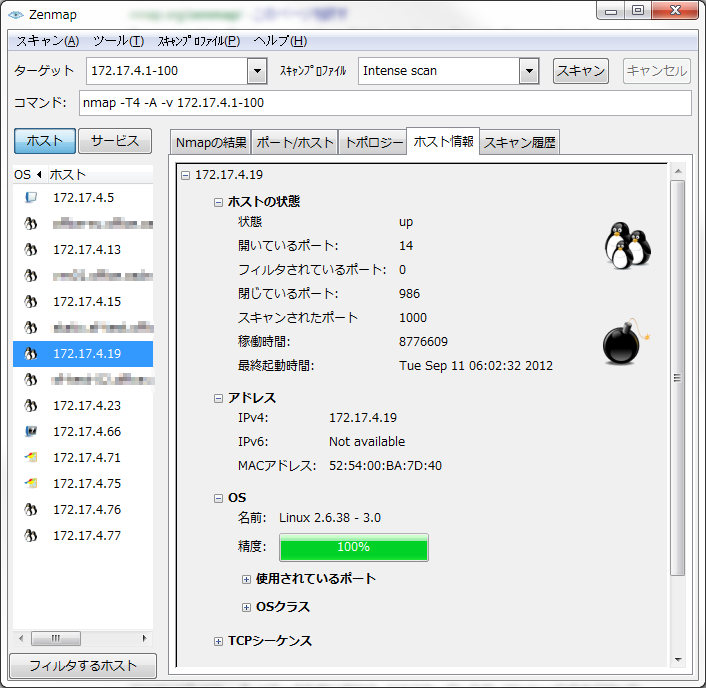
Task: Switch to the トポロジー tab
Action: (x=373, y=142)
